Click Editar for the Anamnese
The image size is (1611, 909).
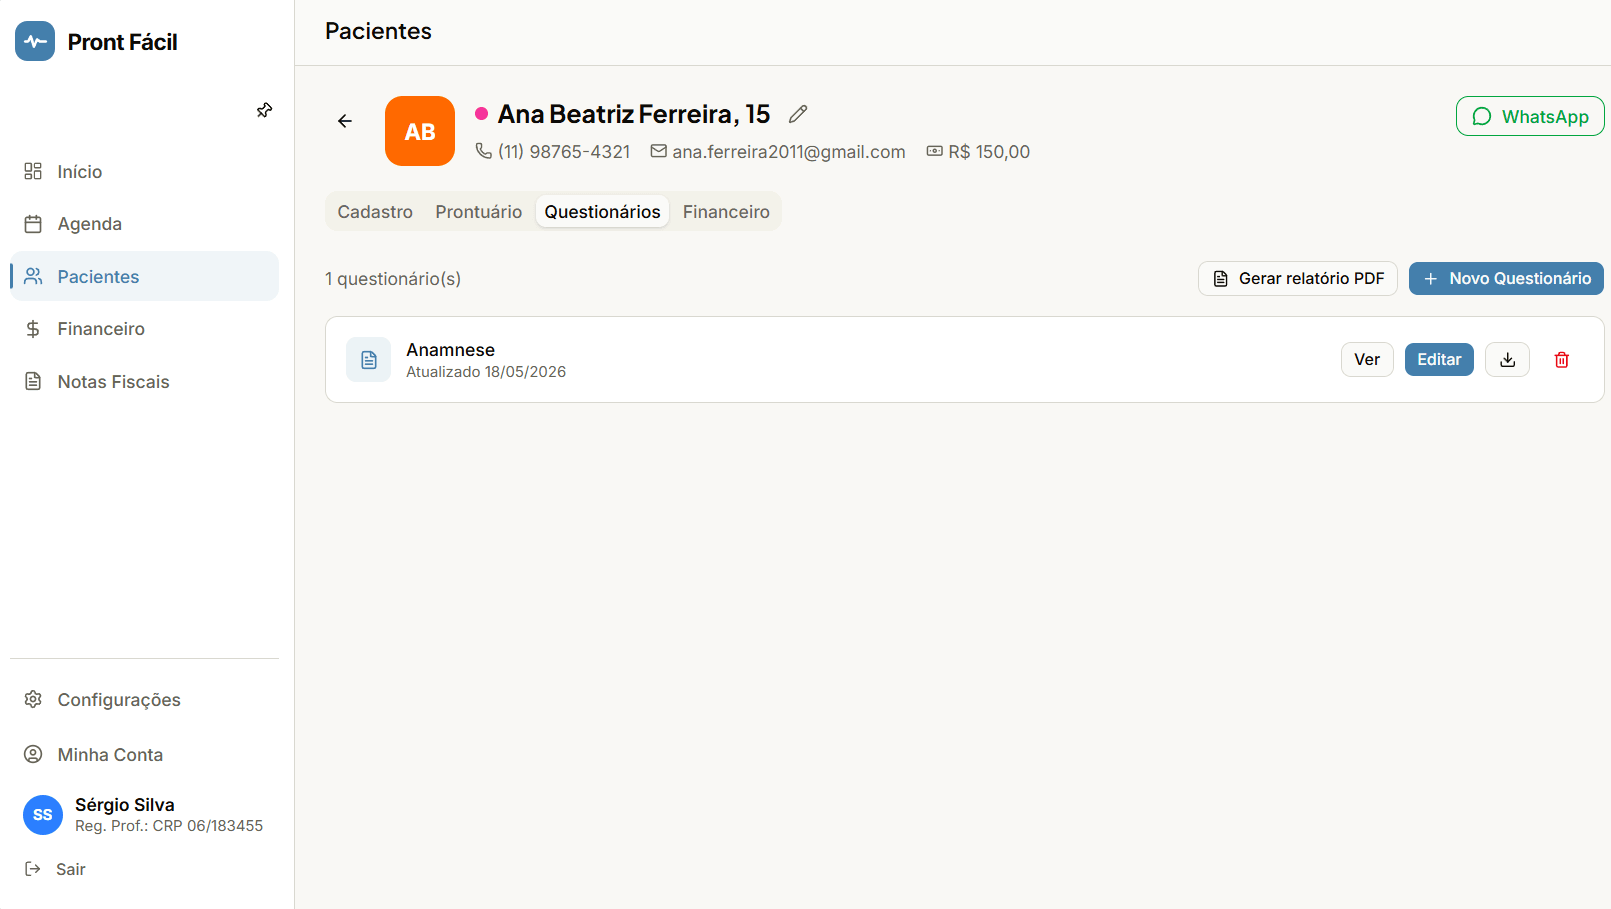[x=1439, y=360]
